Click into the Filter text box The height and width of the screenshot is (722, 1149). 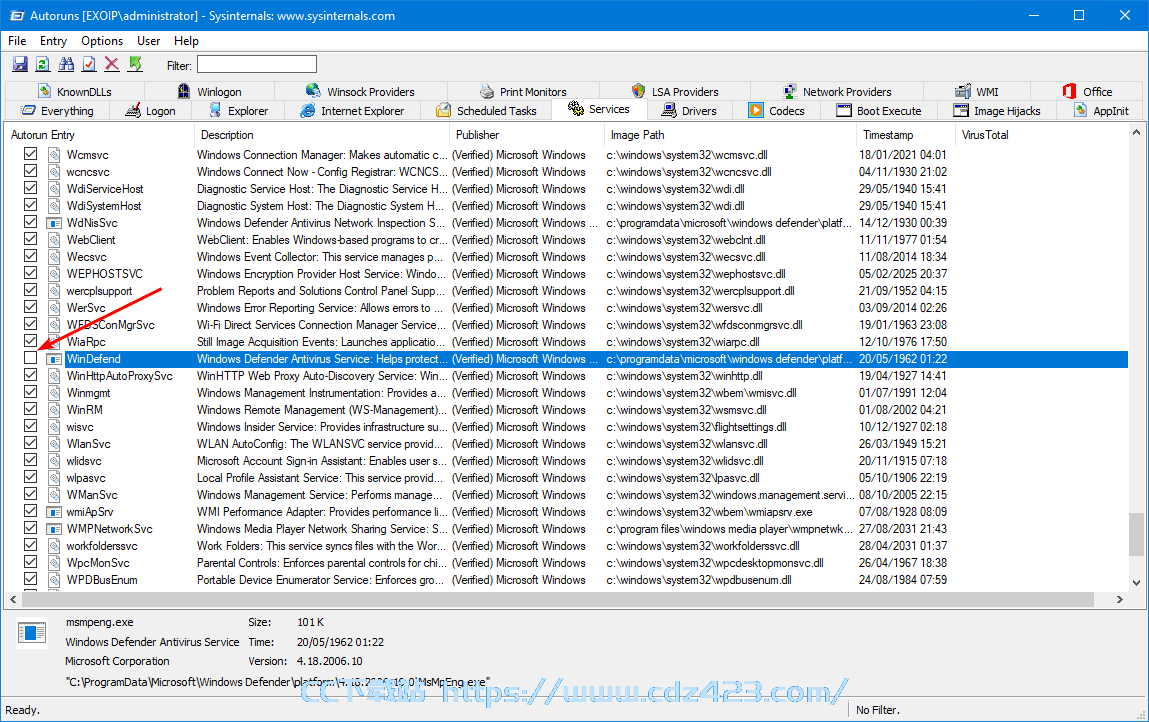[256, 65]
